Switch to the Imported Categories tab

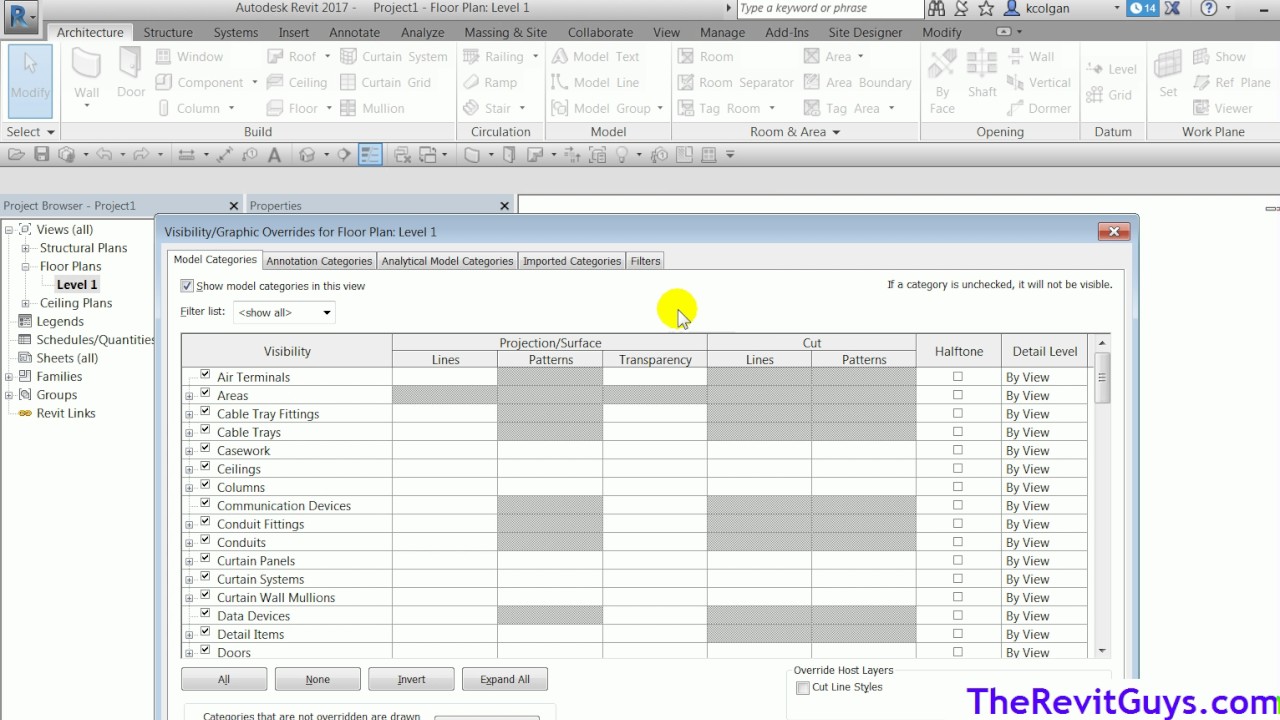point(572,261)
